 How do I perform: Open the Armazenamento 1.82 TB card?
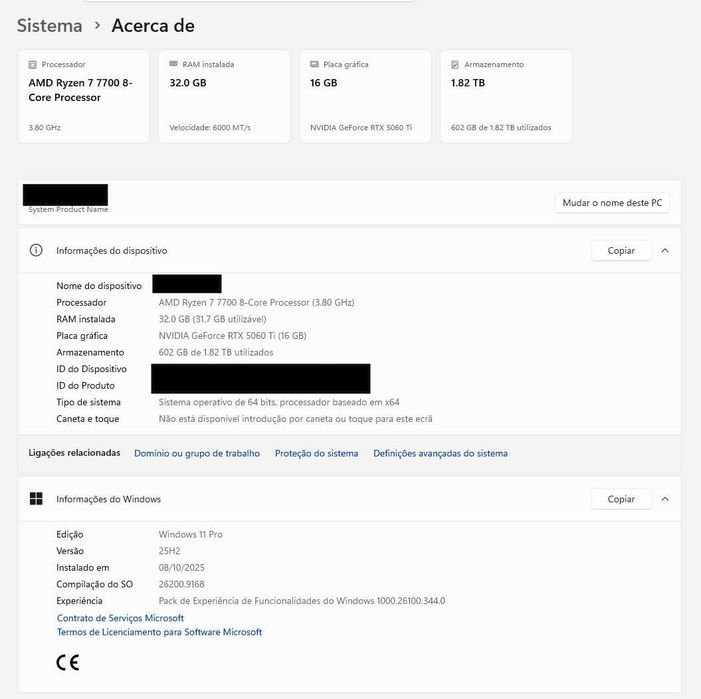click(x=506, y=97)
